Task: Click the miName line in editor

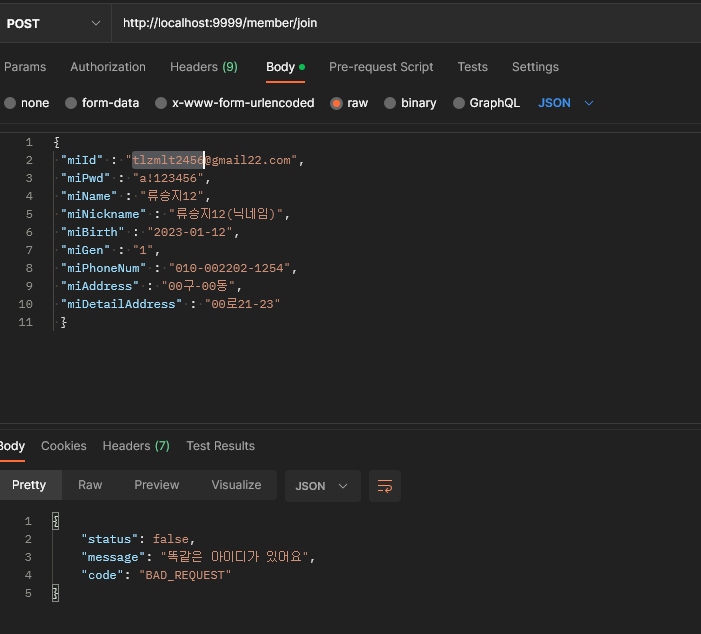Action: (135, 196)
